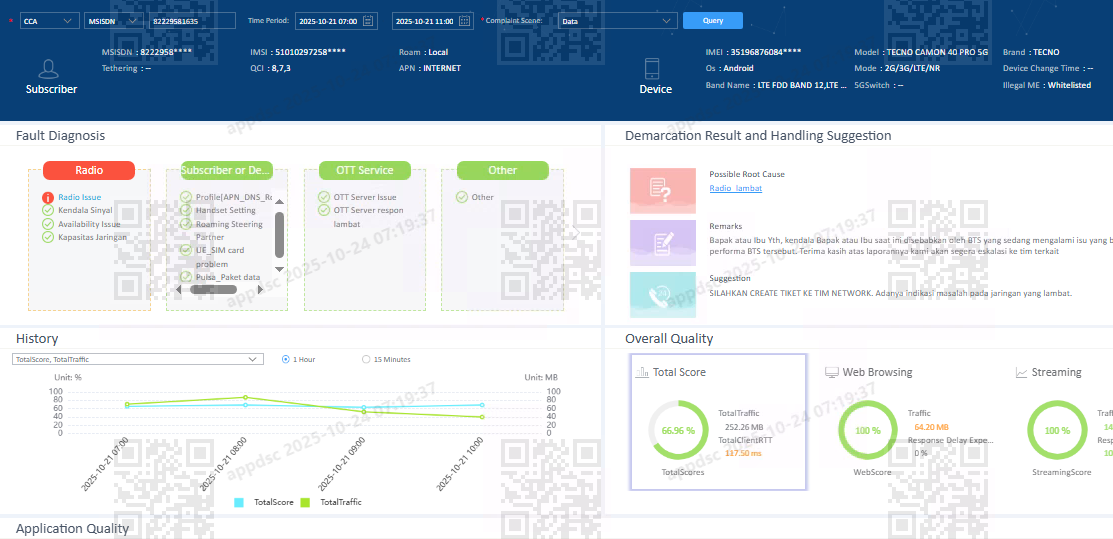This screenshot has height=539, width=1113.
Task: Click the Remarks notepad icon
Action: (x=662, y=243)
